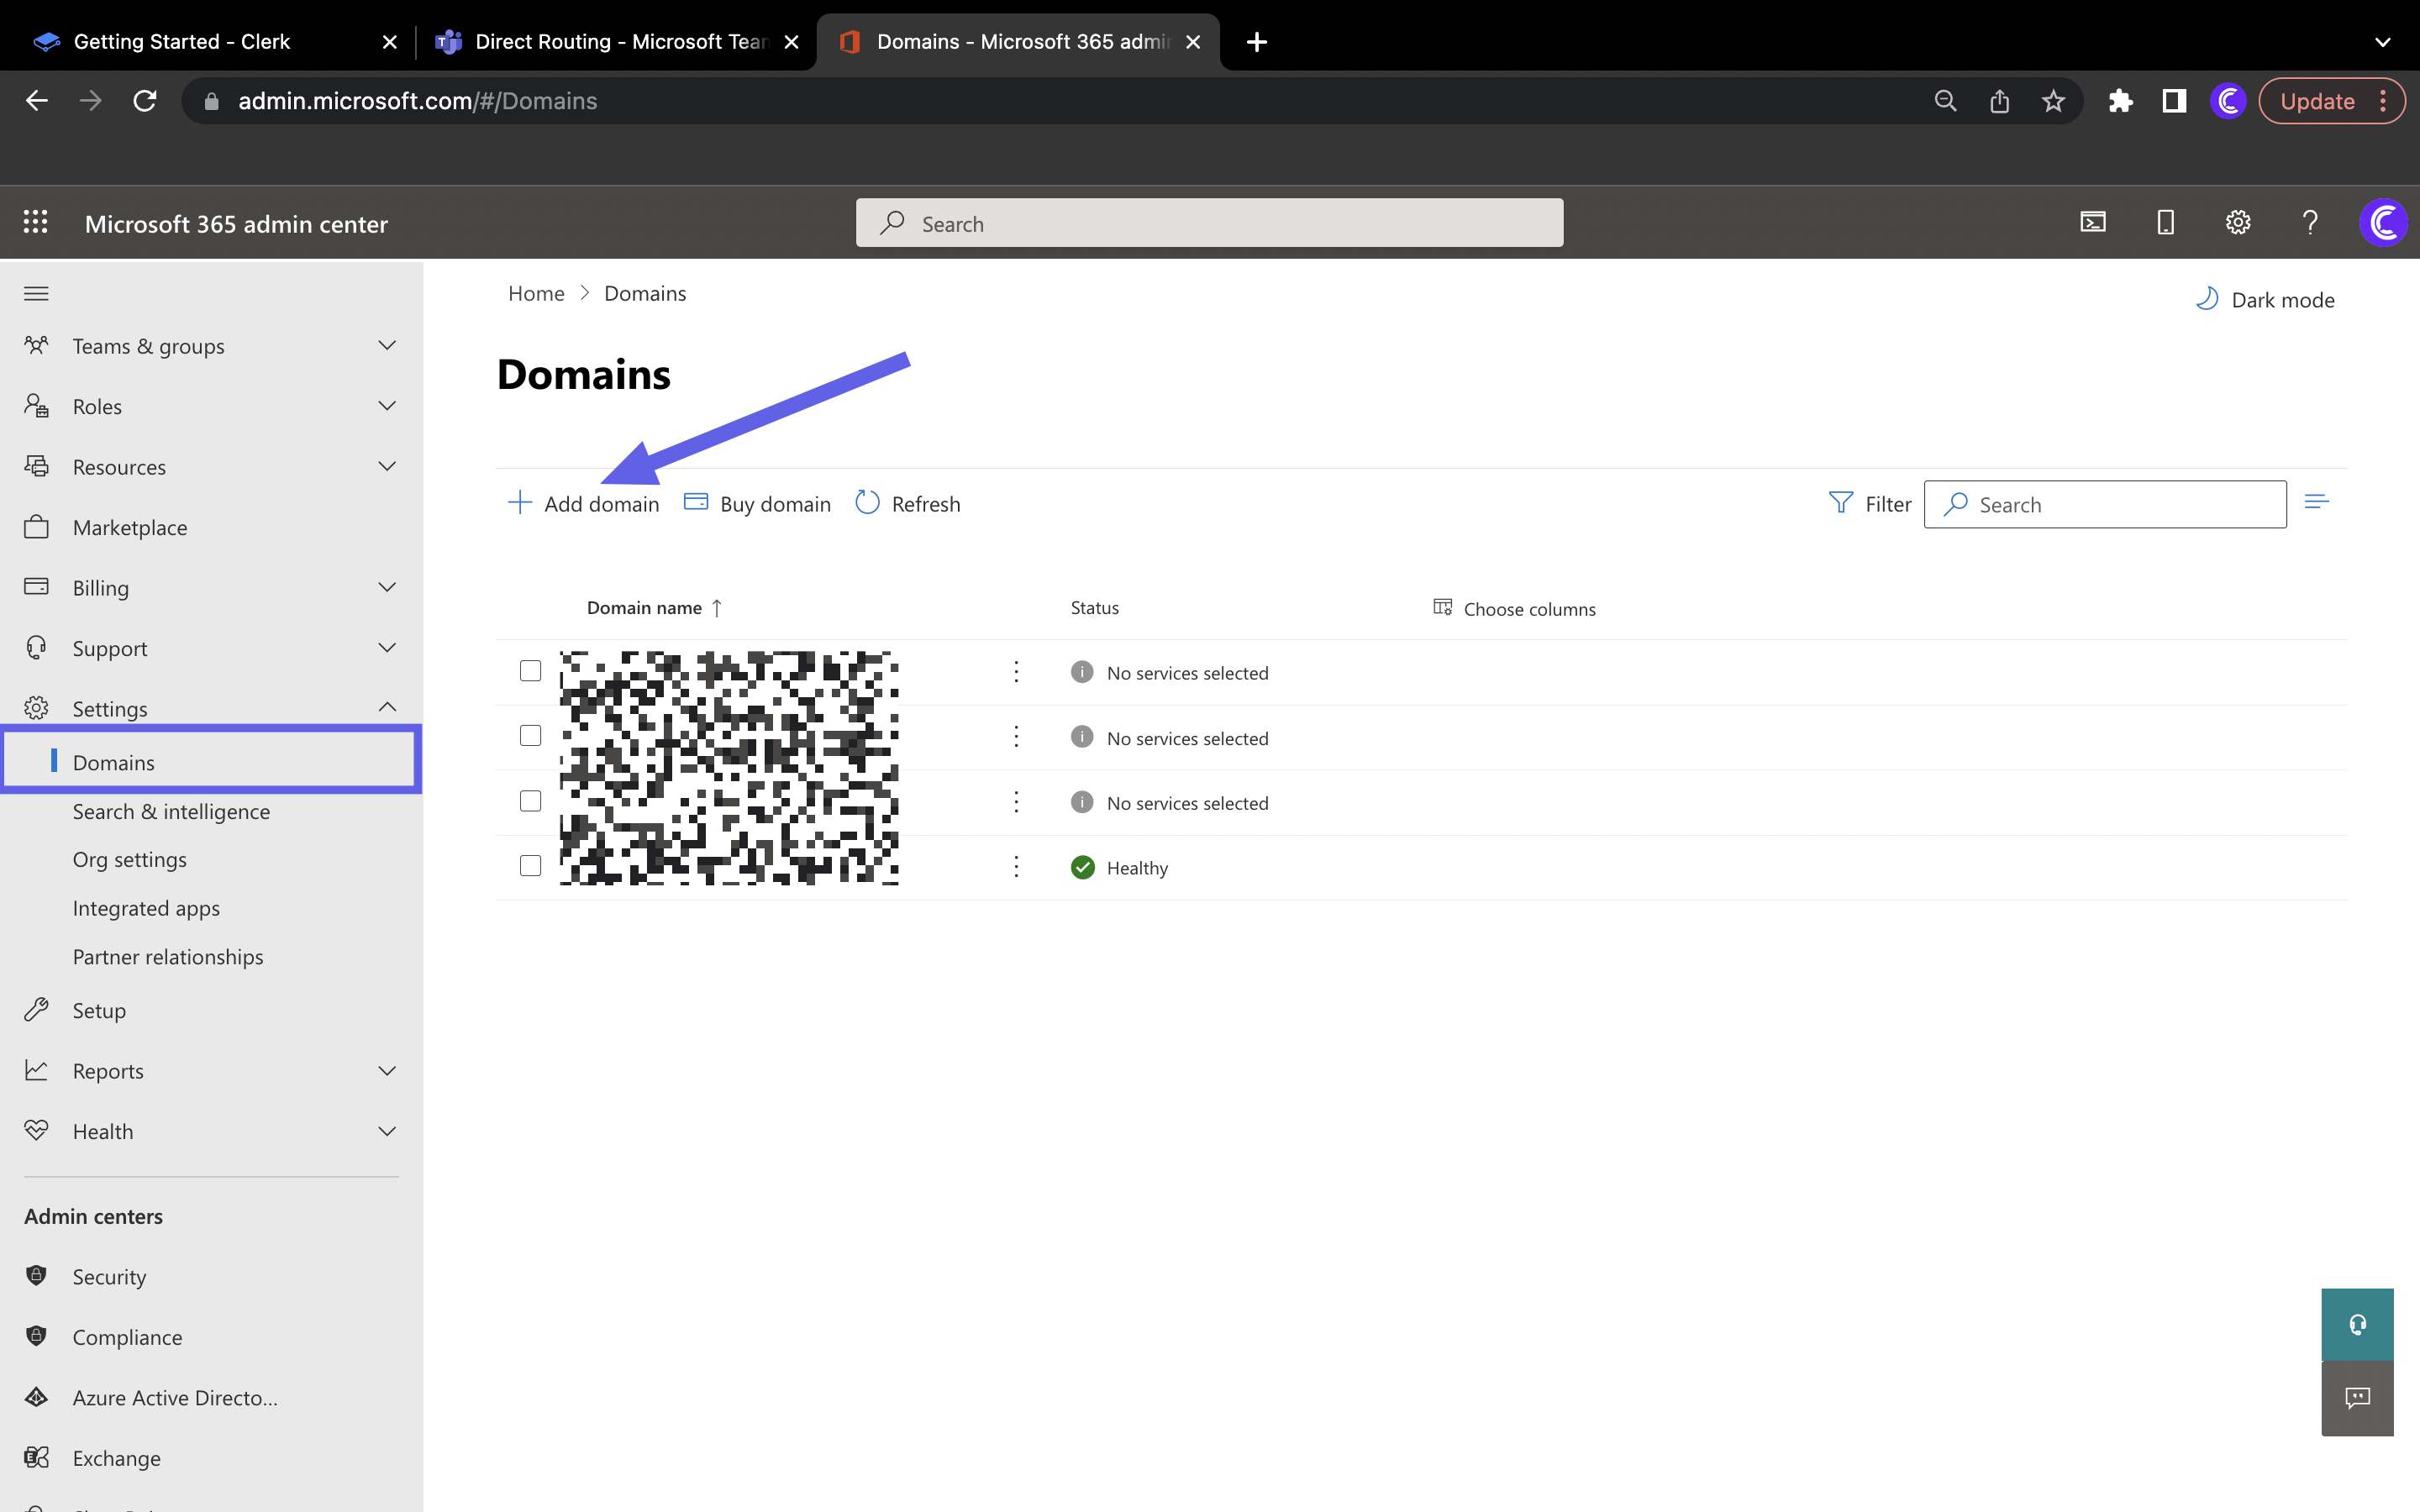This screenshot has height=1512, width=2420.
Task: Click the share page icon in address bar
Action: pos(1999,101)
